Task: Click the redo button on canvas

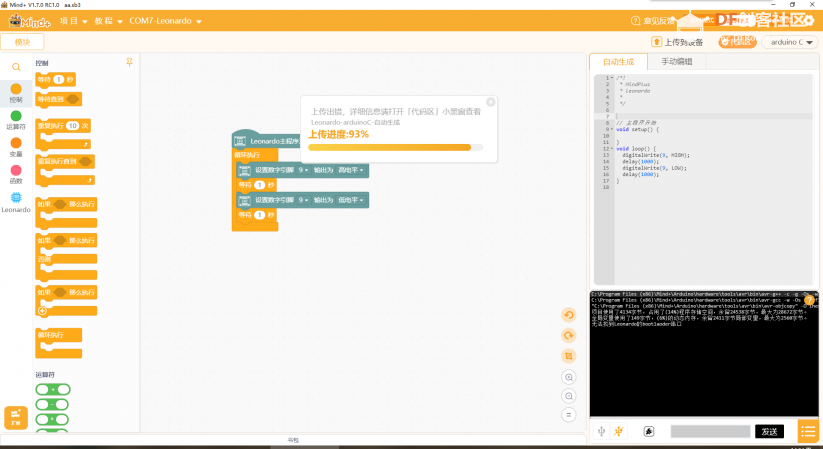Action: click(568, 336)
